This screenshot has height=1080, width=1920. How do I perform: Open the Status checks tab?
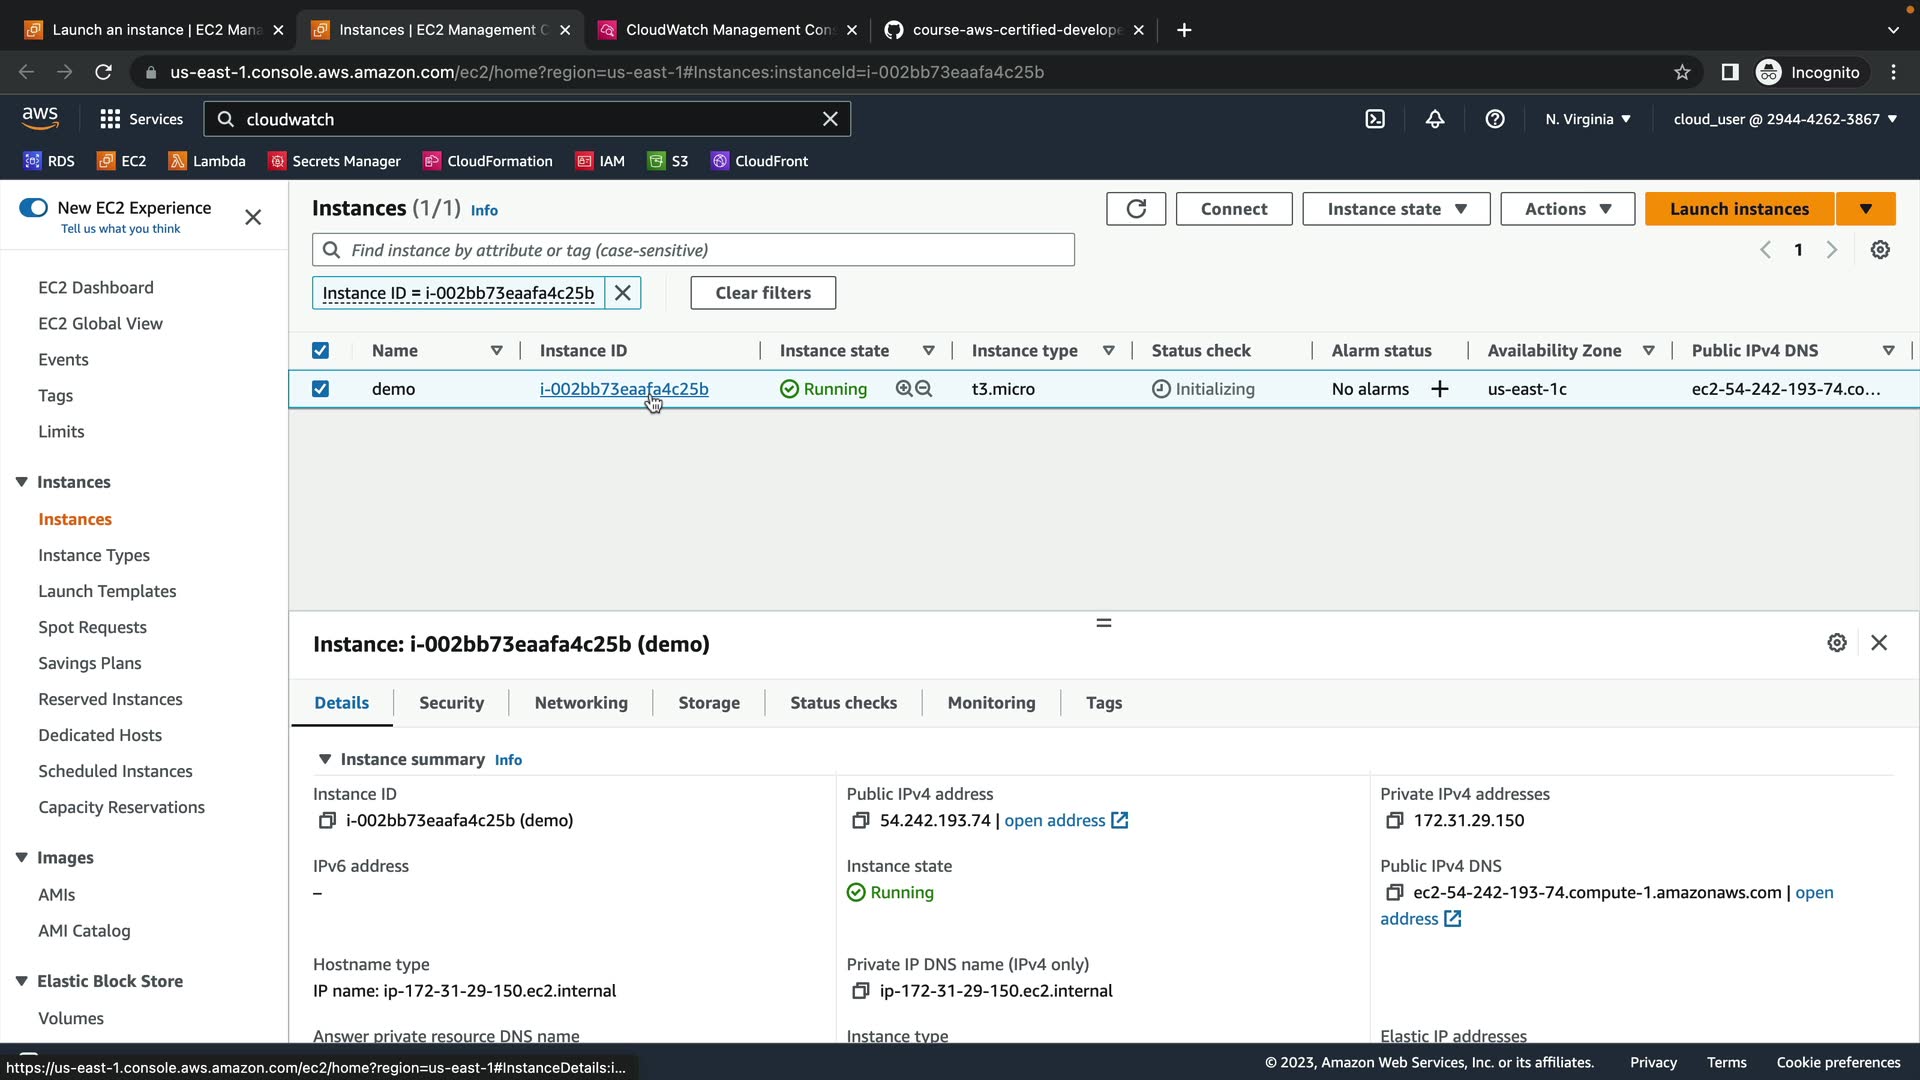843,703
